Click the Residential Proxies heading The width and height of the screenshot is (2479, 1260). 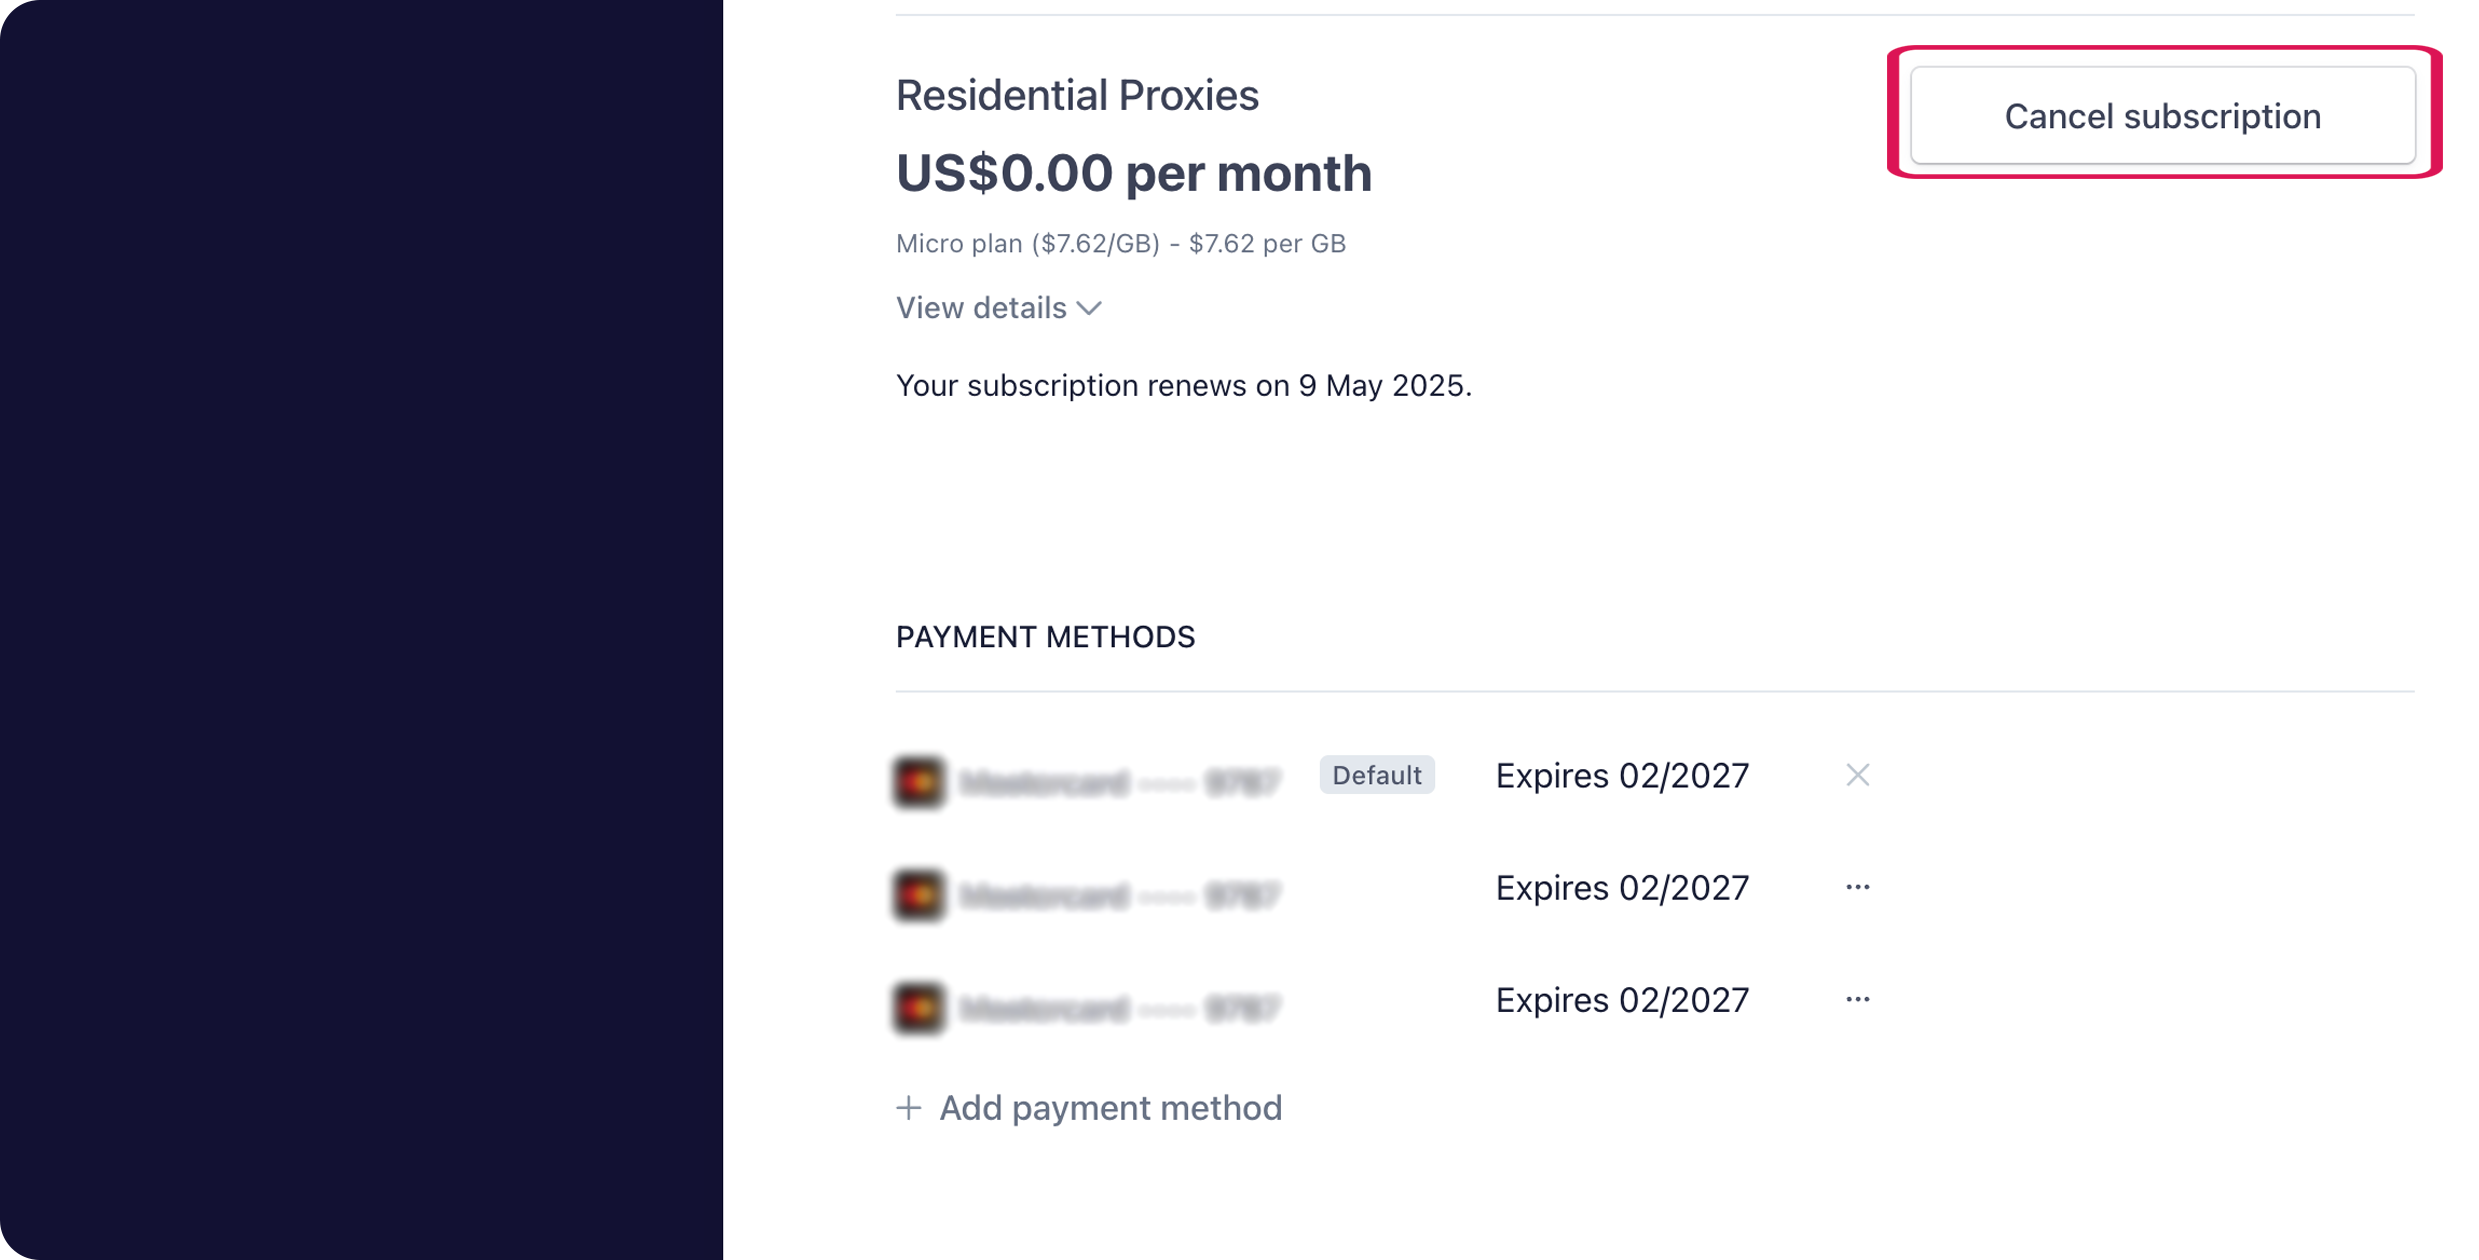(x=1077, y=96)
